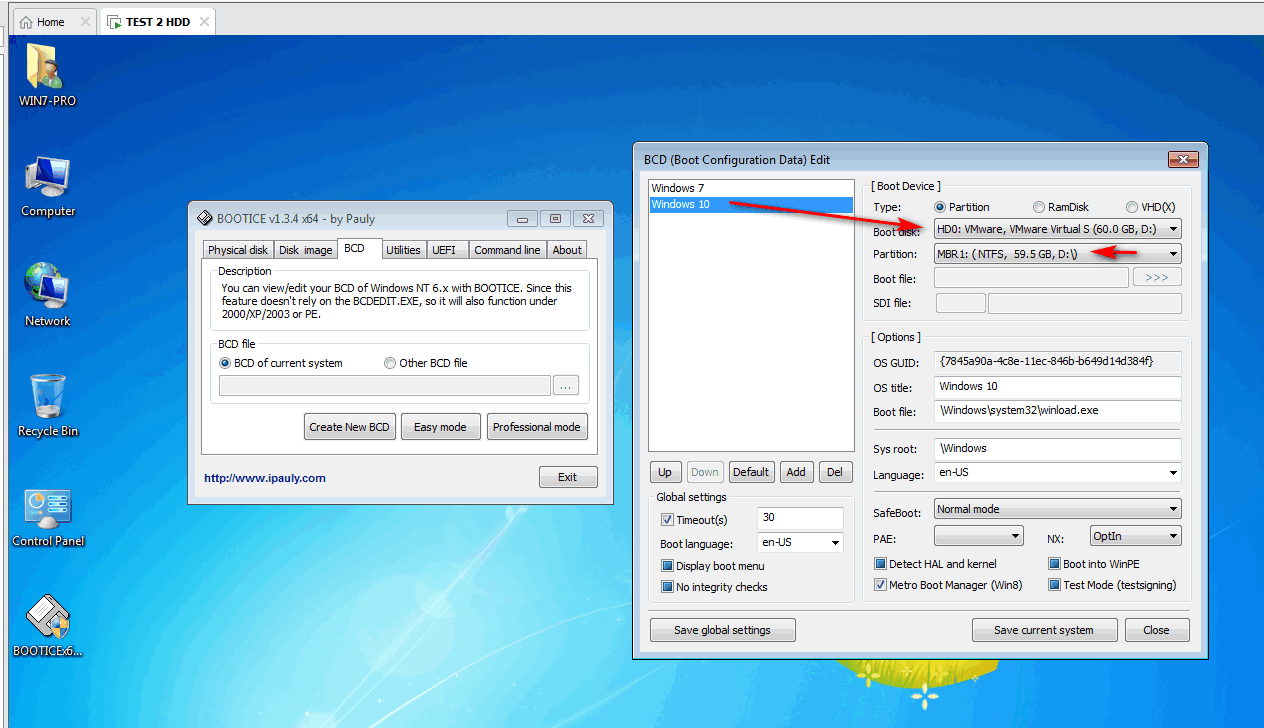The height and width of the screenshot is (728, 1264).
Task: Click Home tab house icon
Action: (26, 22)
